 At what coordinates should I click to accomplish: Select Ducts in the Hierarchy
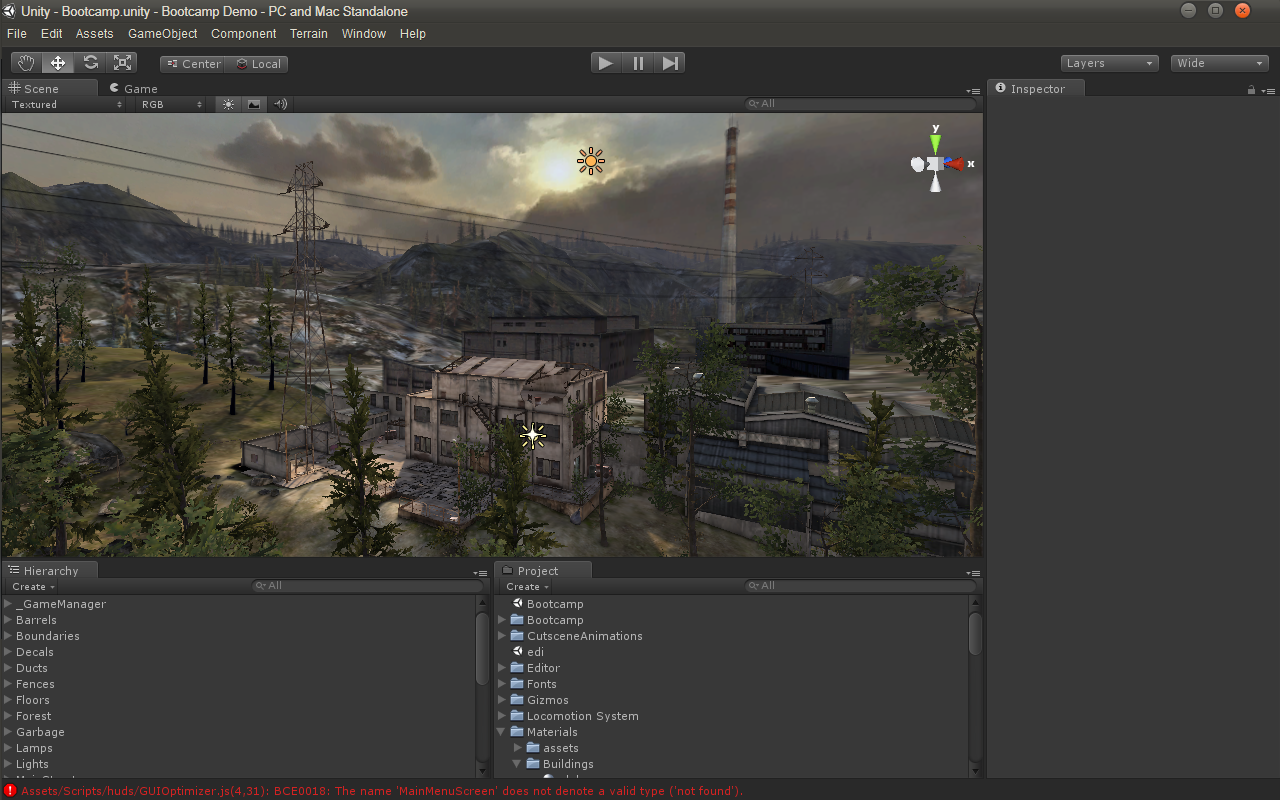point(32,668)
